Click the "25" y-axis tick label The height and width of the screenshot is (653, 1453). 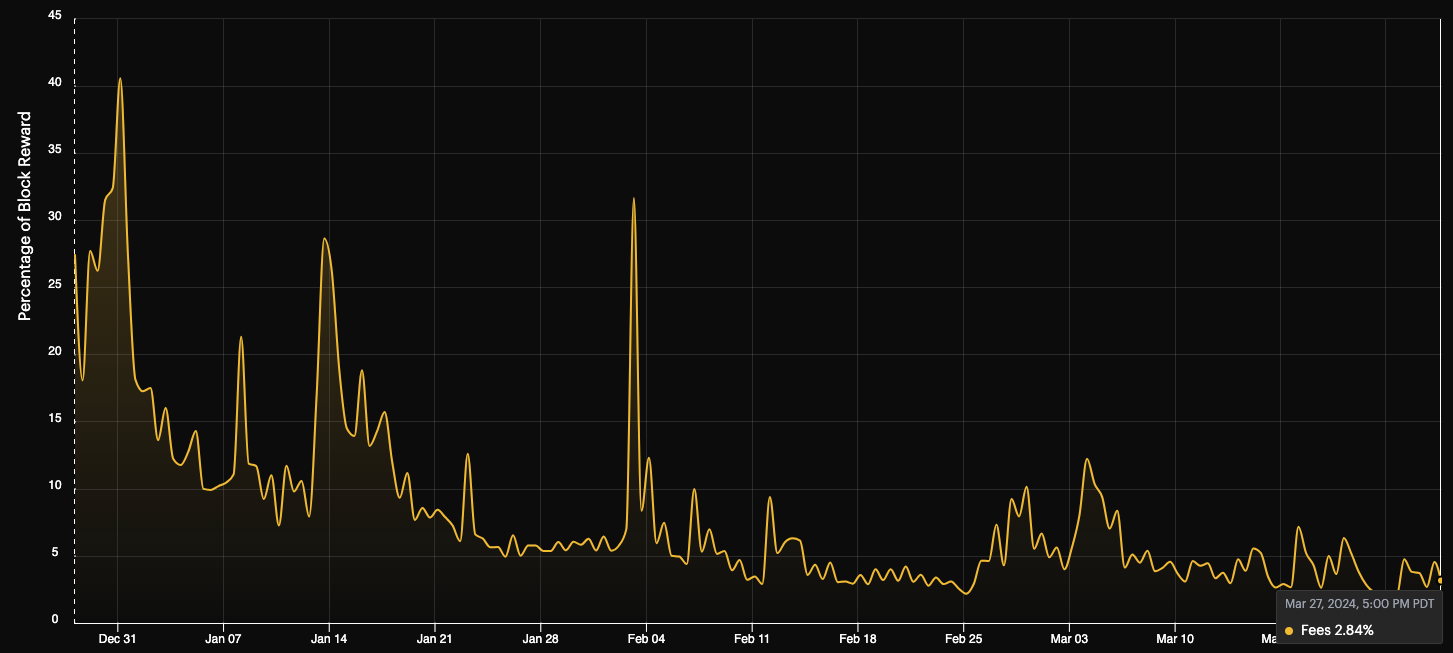tap(54, 284)
